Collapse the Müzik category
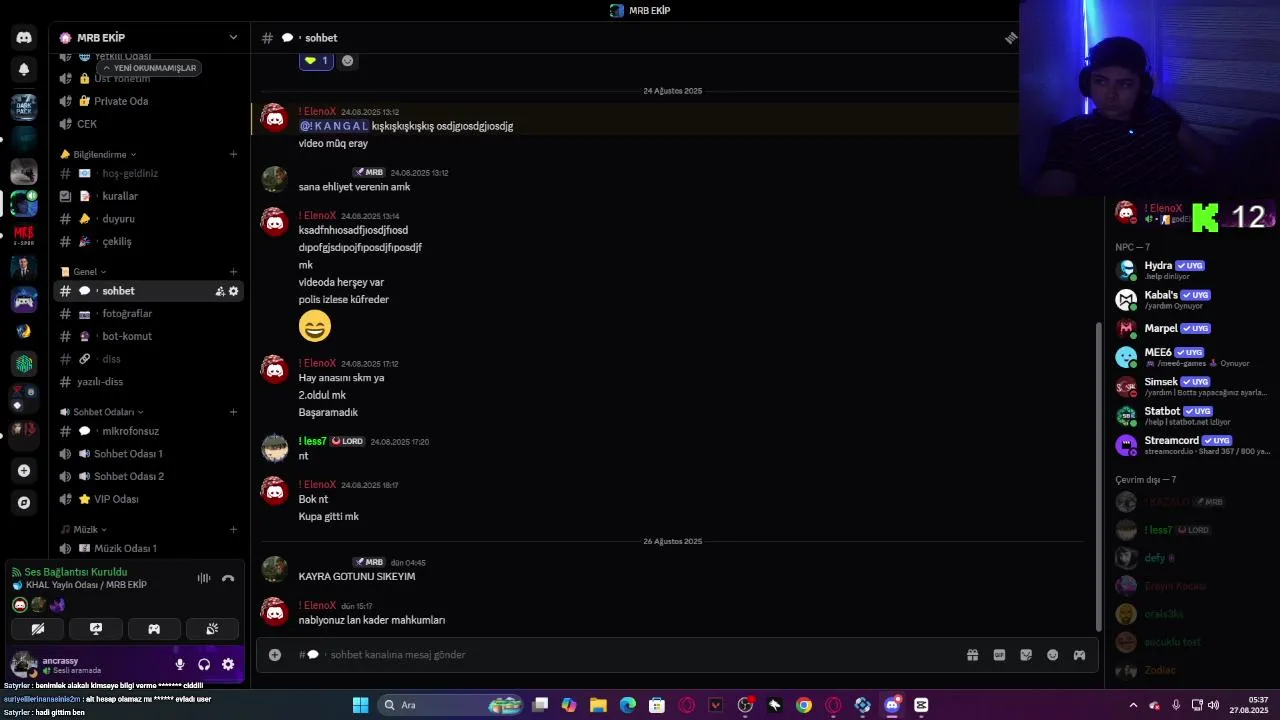 [x=84, y=530]
